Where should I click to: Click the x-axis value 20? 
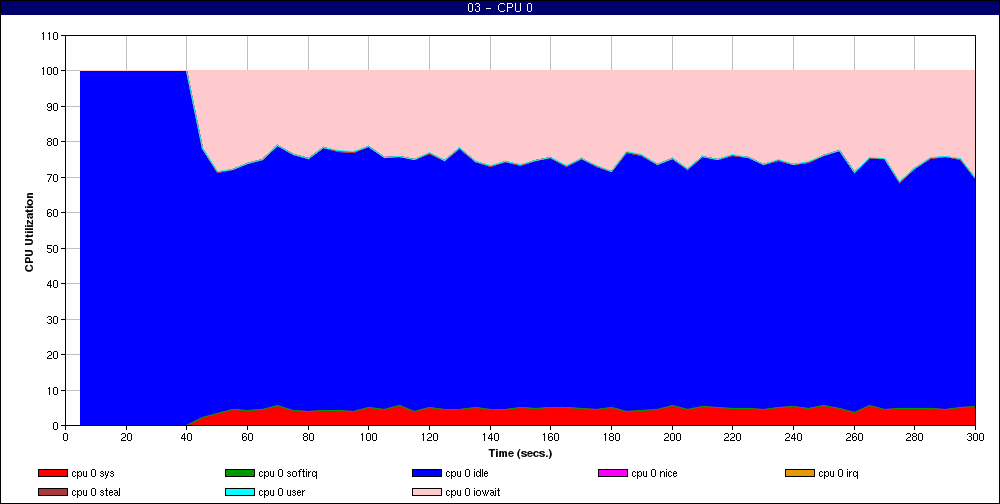coord(126,437)
